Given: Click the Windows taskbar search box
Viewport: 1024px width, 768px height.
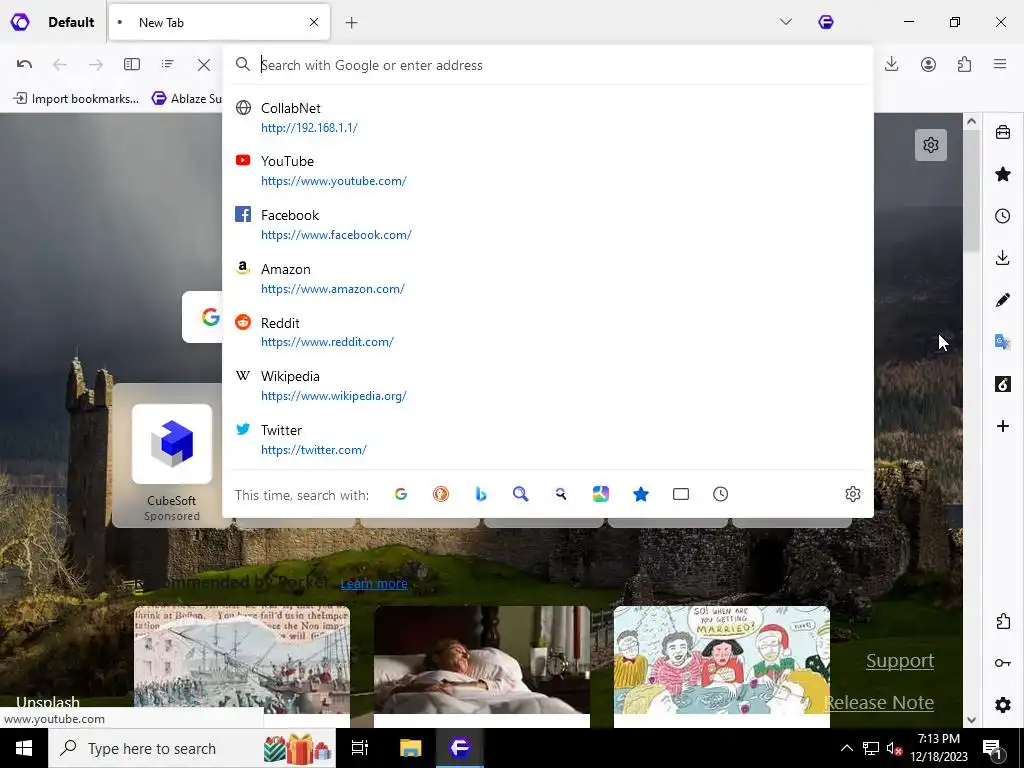Looking at the screenshot, I should point(191,748).
